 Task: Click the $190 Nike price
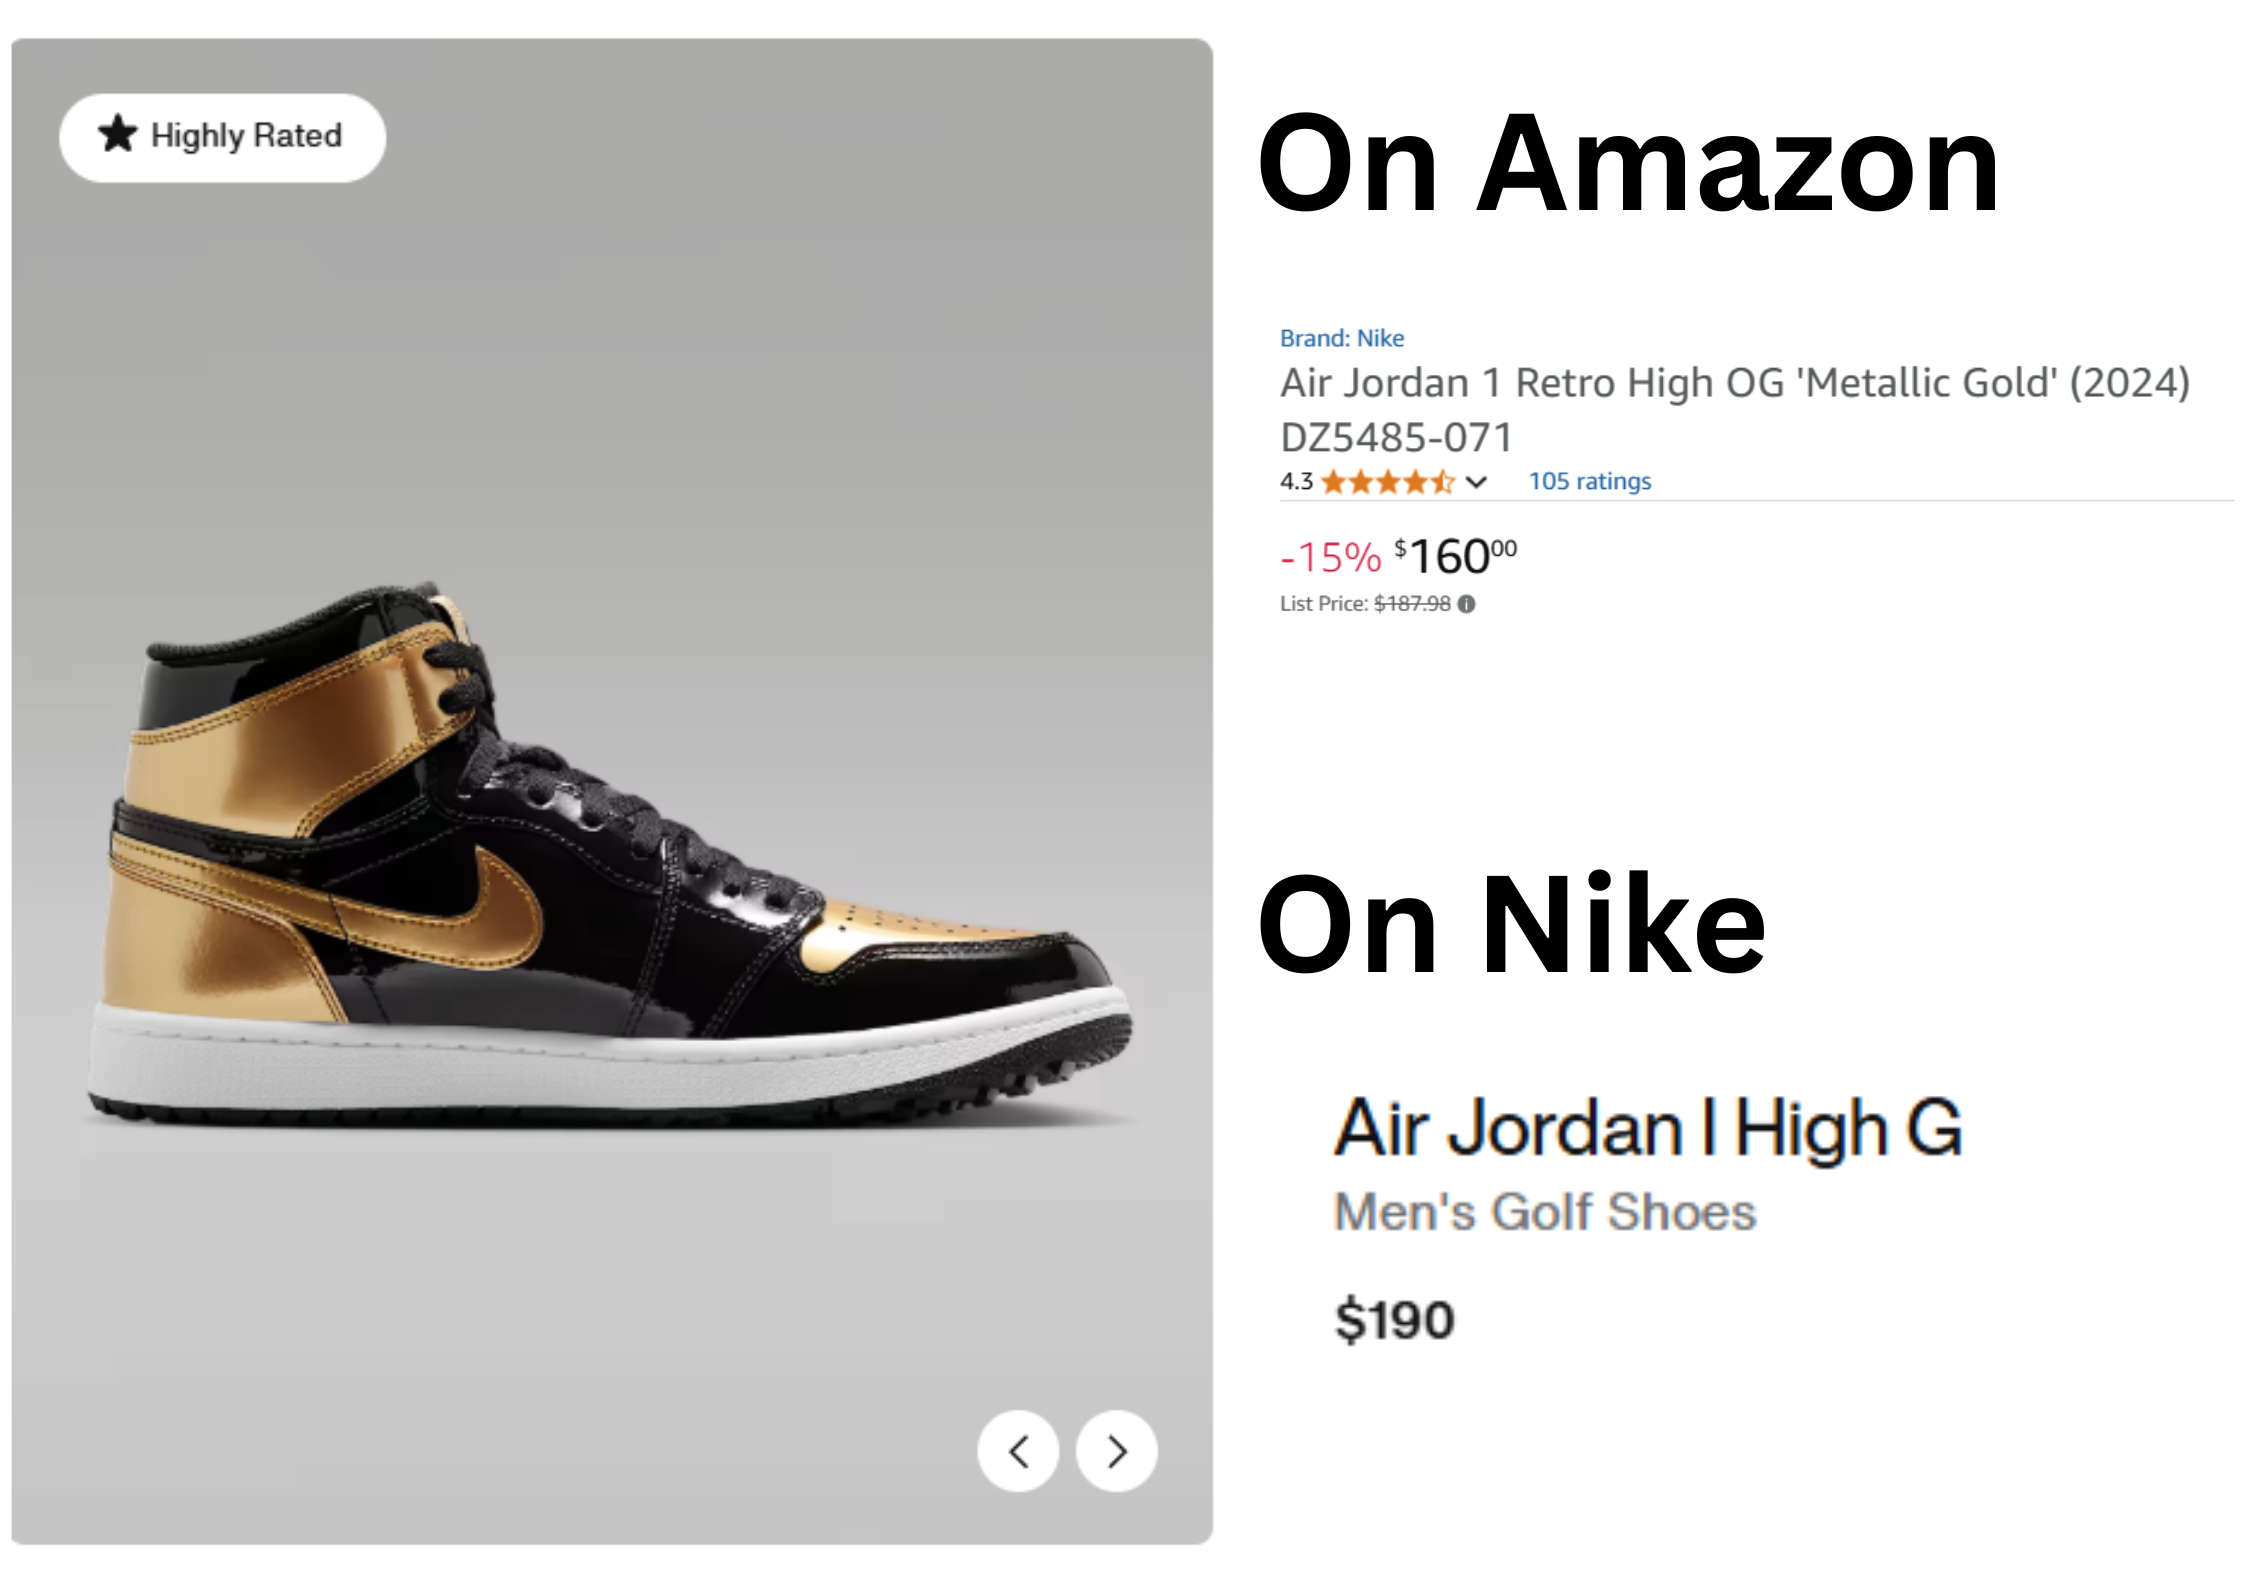[1394, 1320]
